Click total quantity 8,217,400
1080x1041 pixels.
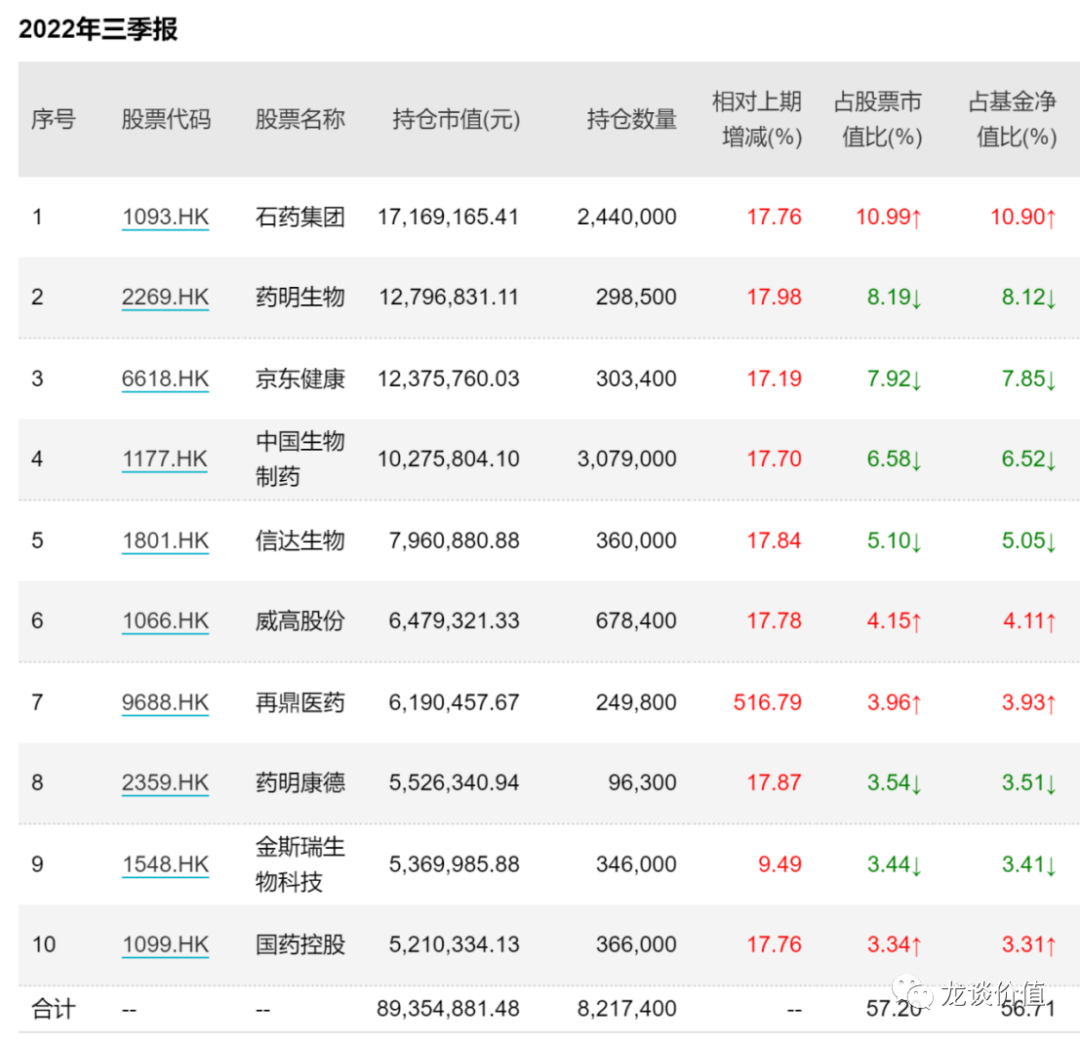pyautogui.click(x=627, y=1009)
